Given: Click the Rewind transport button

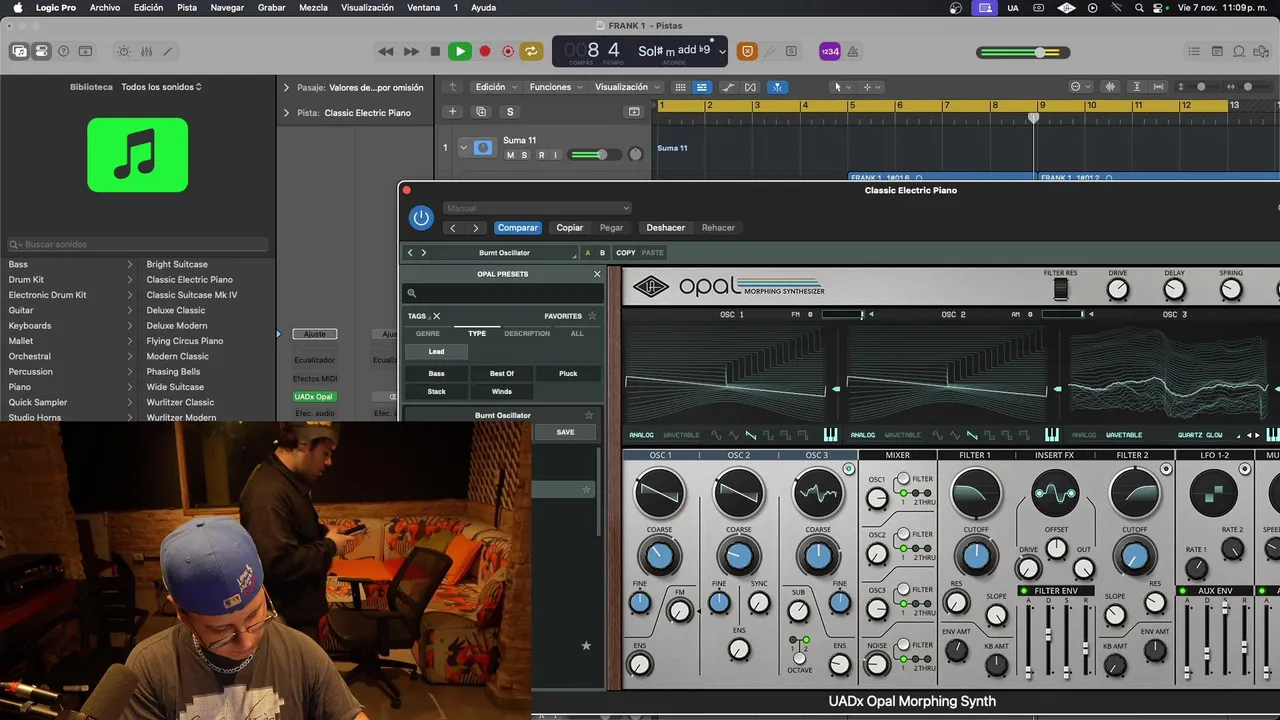Looking at the screenshot, I should click(386, 51).
